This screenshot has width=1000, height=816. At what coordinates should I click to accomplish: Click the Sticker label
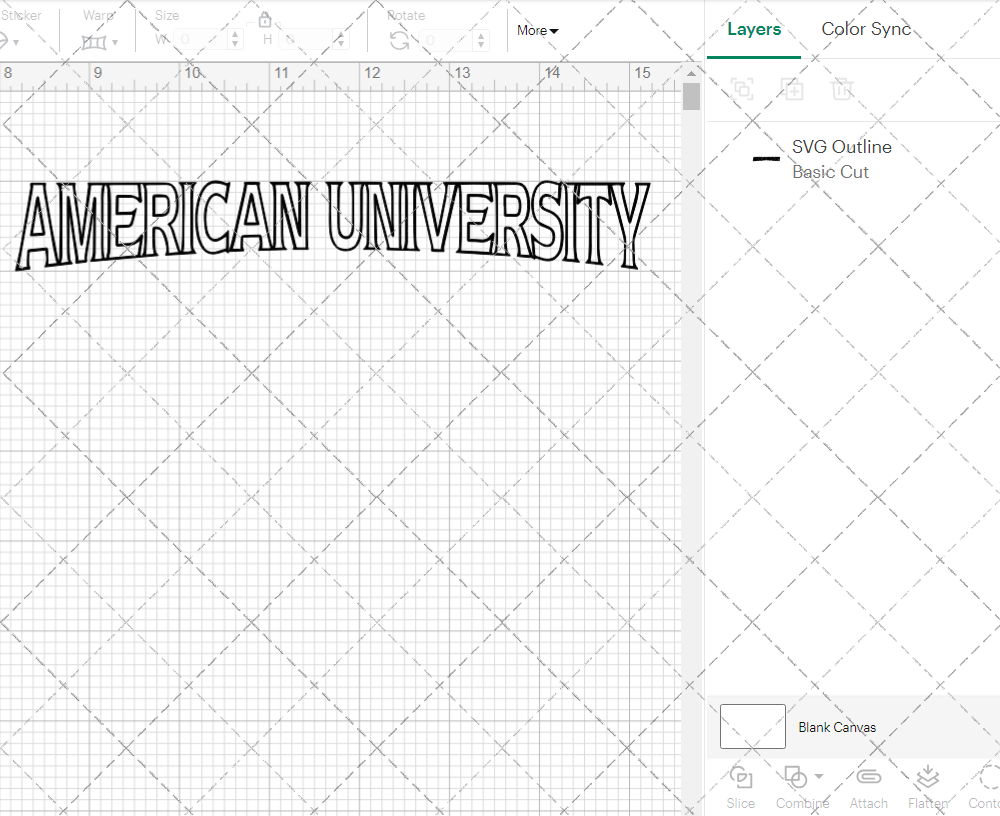[x=24, y=15]
